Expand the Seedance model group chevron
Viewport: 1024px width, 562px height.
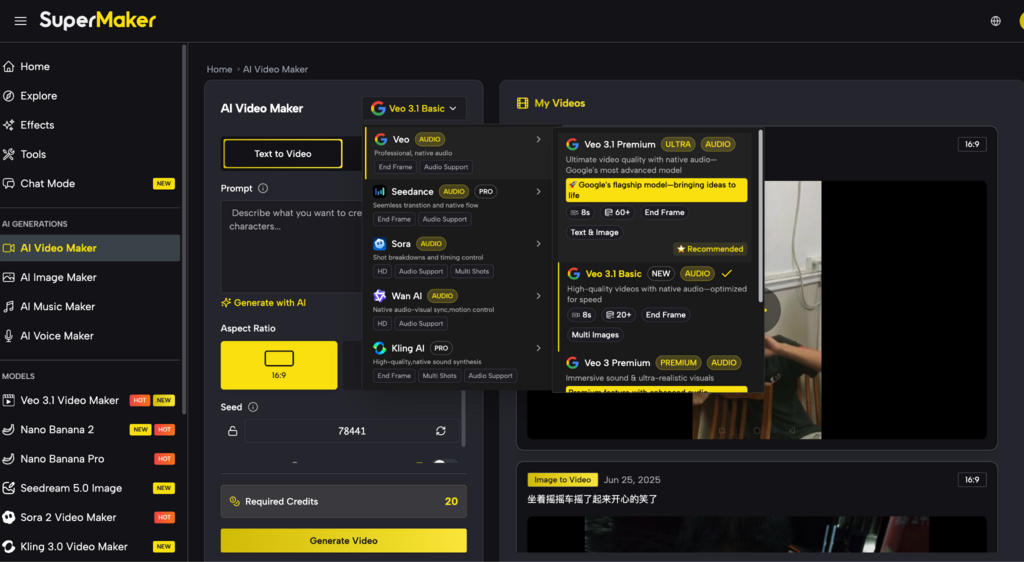pos(538,191)
